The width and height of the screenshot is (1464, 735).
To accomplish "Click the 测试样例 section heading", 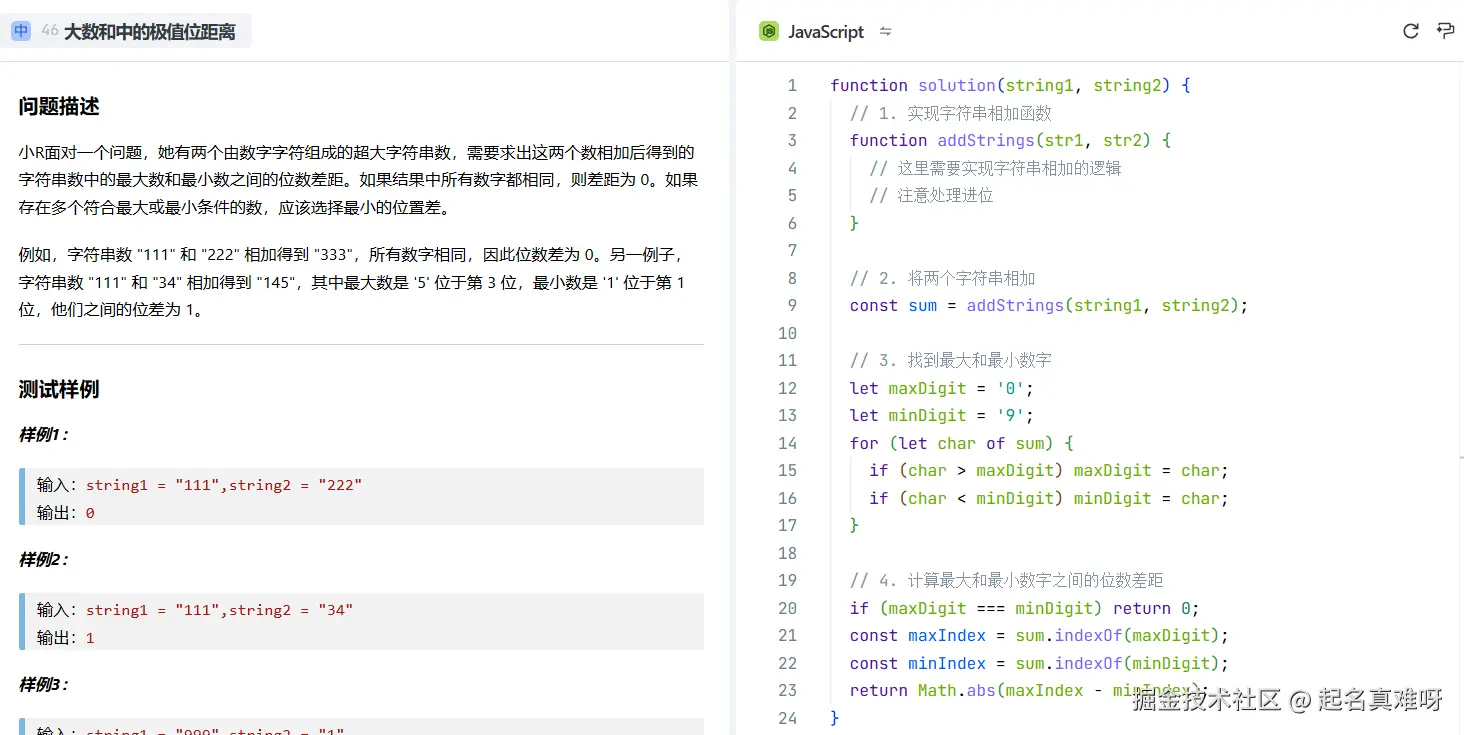I will 59,389.
